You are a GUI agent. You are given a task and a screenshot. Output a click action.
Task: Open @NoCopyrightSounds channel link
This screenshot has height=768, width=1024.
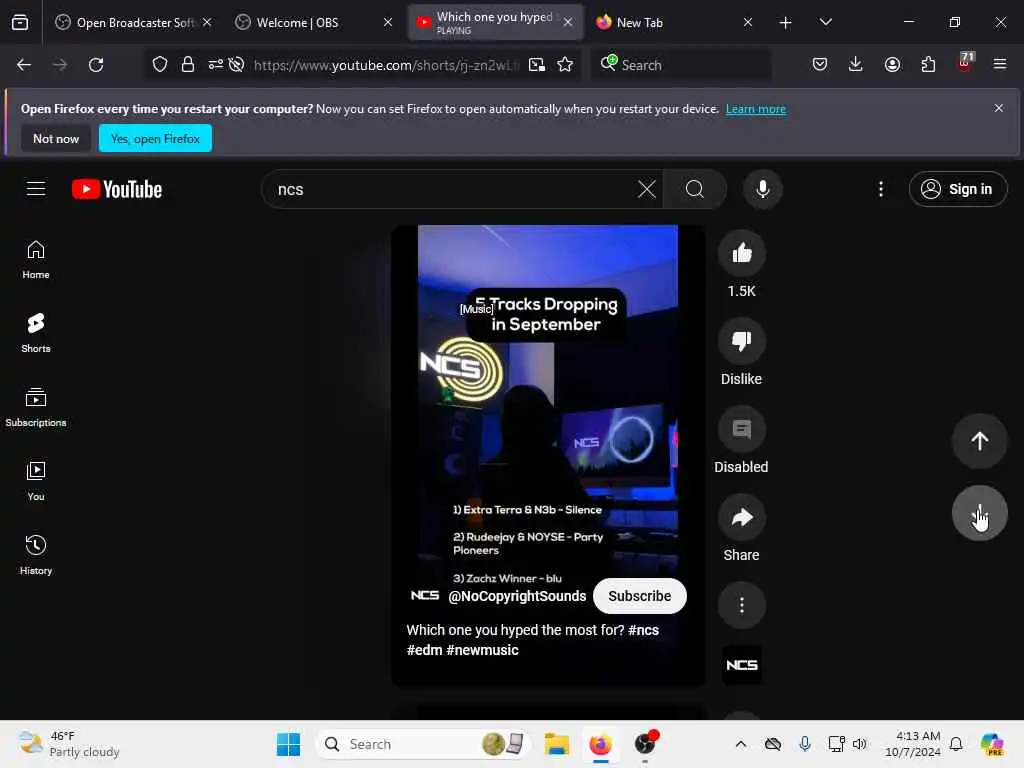(x=517, y=596)
